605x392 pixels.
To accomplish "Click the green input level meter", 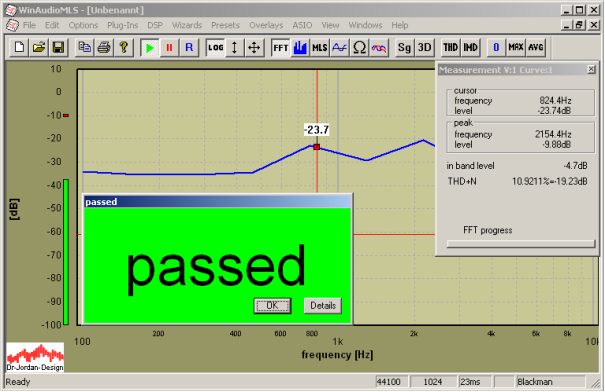I will (66, 252).
